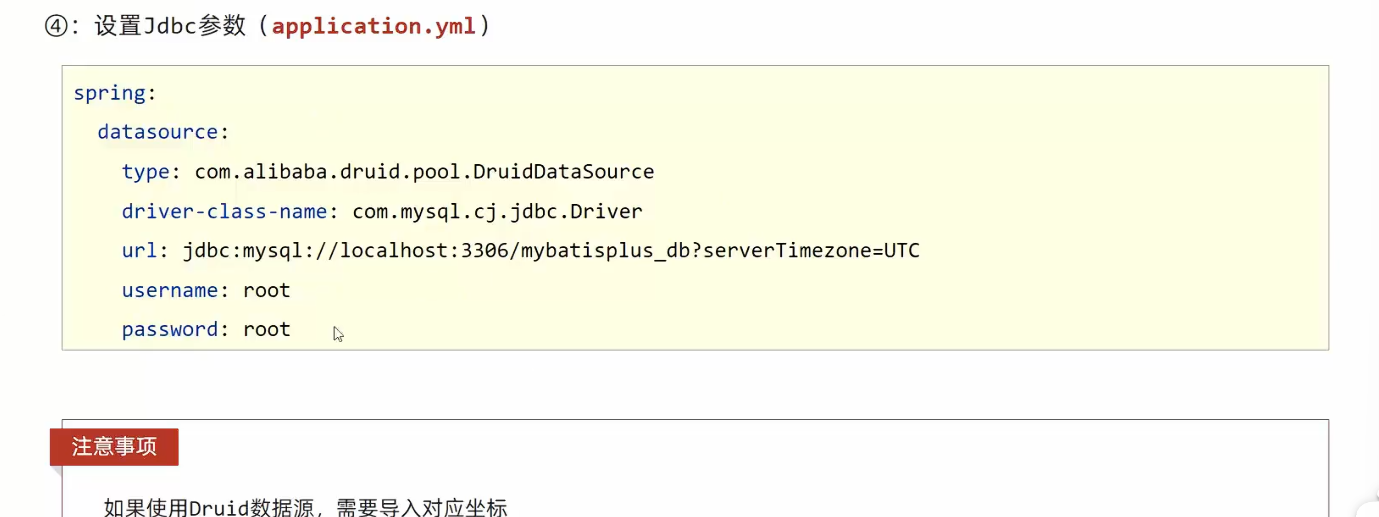This screenshot has height=517, width=1379.
Task: Click the com.alibaba.druid.pool.DruidDataSource value
Action: [x=424, y=172]
